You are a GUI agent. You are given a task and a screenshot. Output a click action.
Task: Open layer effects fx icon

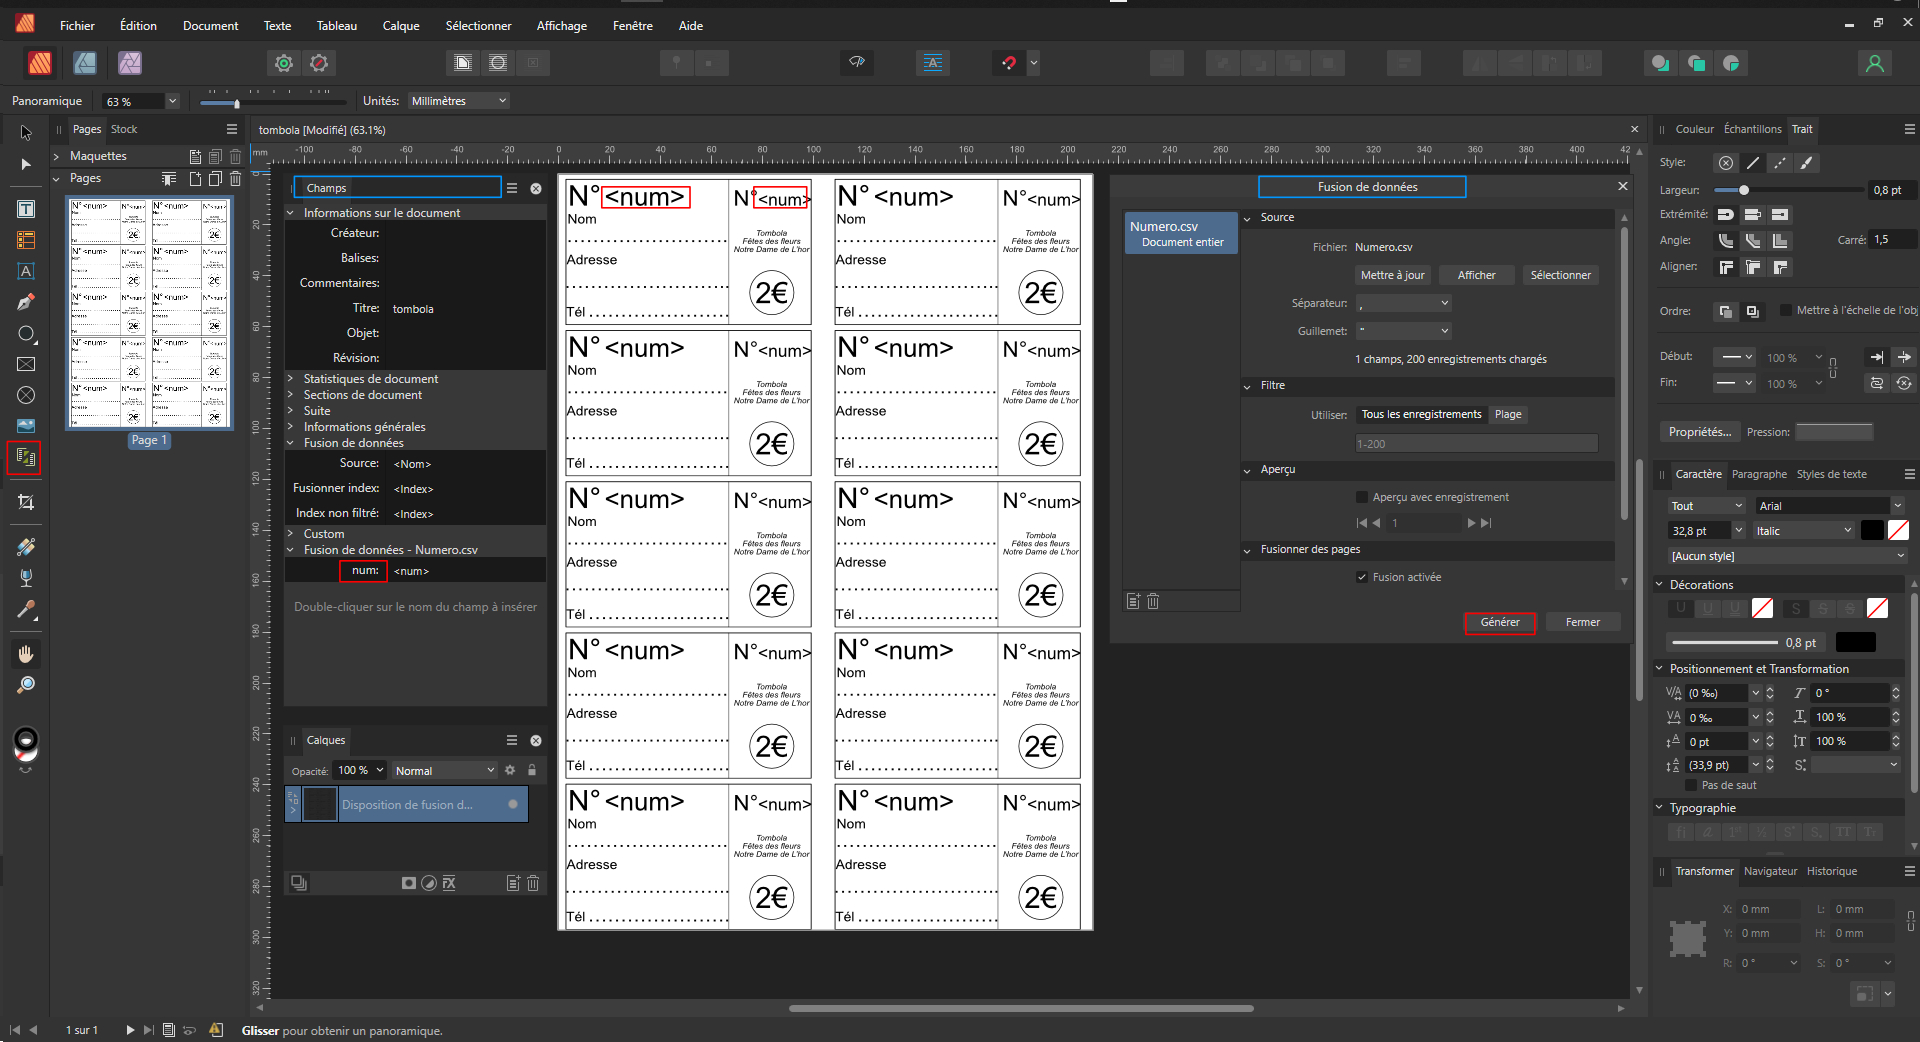[449, 883]
